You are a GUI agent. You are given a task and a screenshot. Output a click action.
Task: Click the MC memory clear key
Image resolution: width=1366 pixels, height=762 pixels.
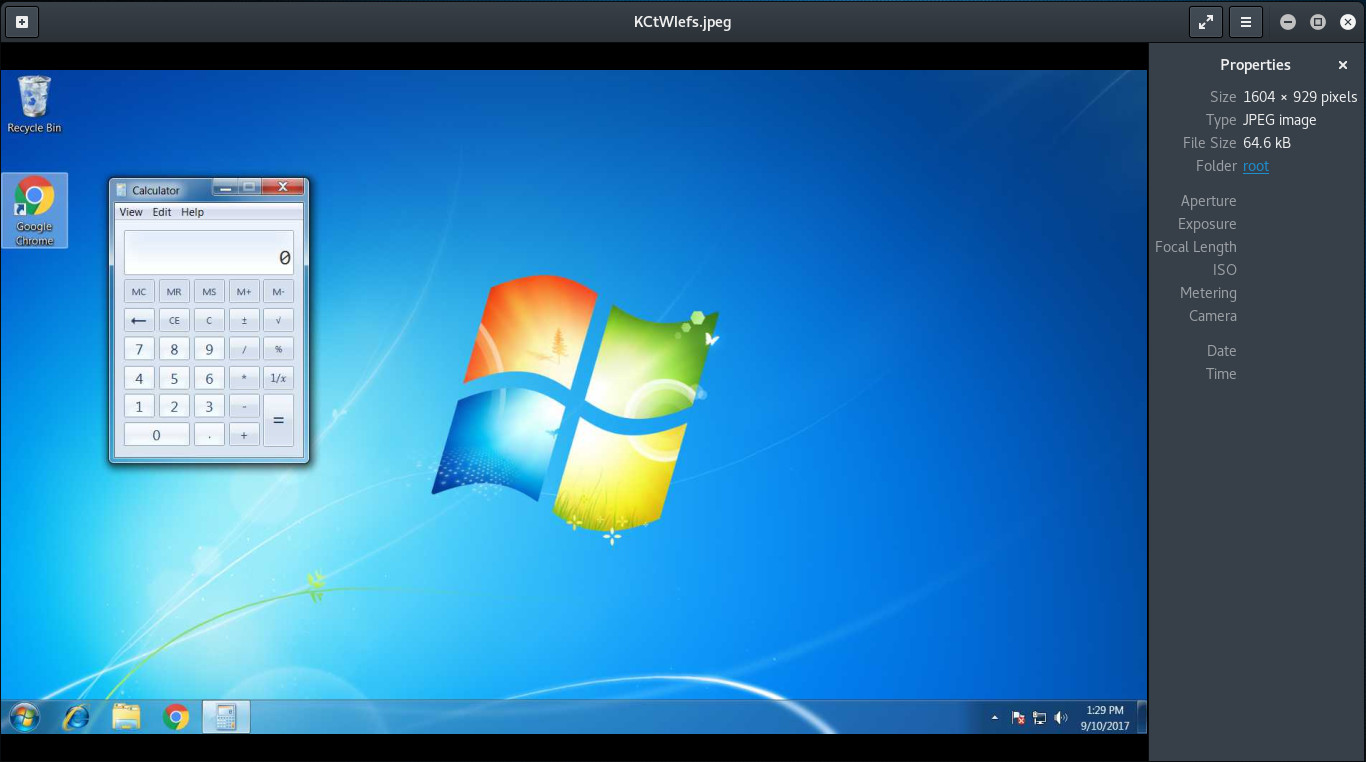[x=139, y=292]
